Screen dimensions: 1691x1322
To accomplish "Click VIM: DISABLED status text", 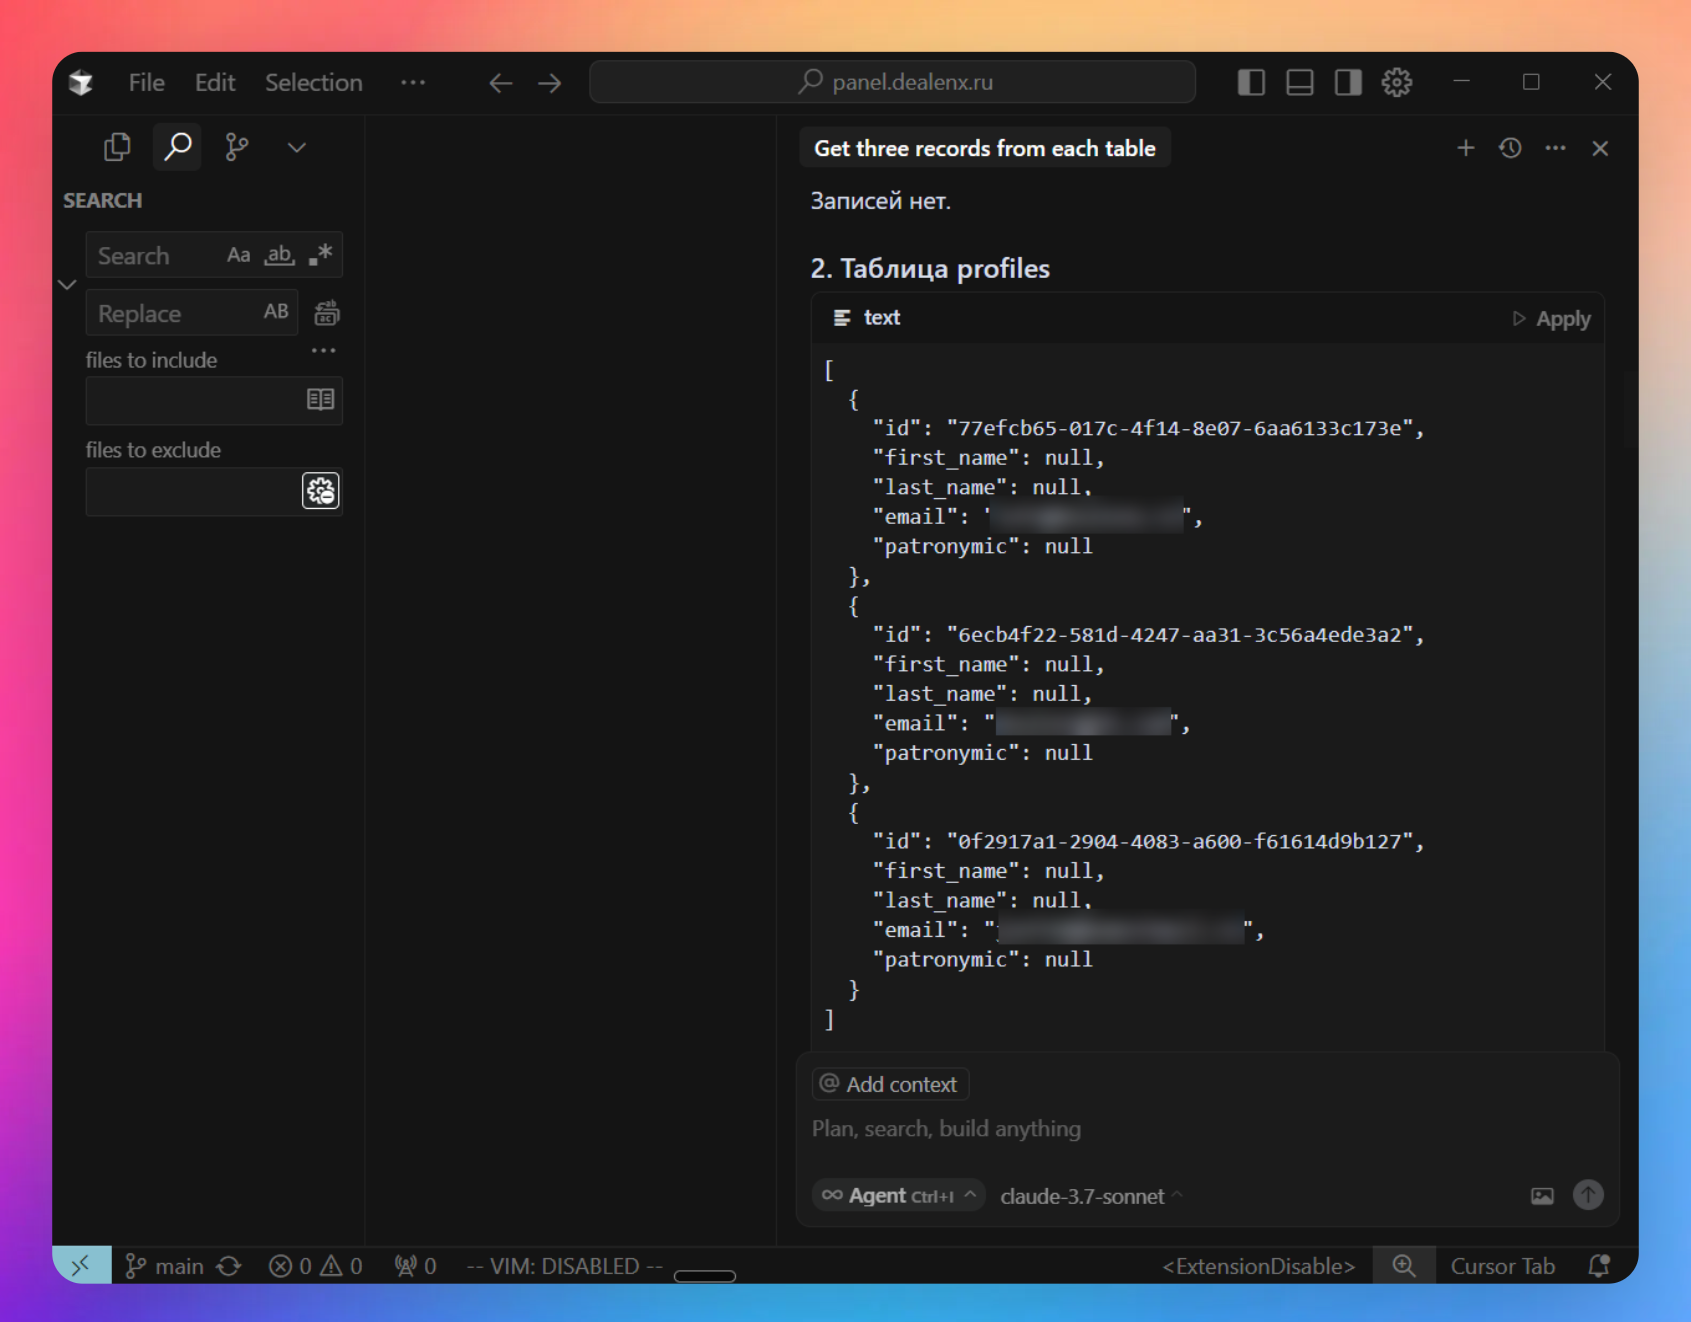I will (x=565, y=1266).
